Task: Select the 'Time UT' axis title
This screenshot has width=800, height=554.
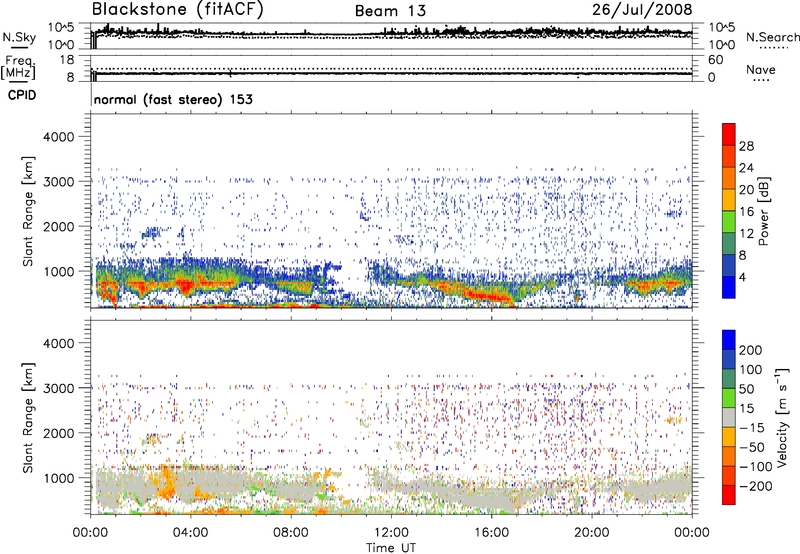Action: click(391, 548)
